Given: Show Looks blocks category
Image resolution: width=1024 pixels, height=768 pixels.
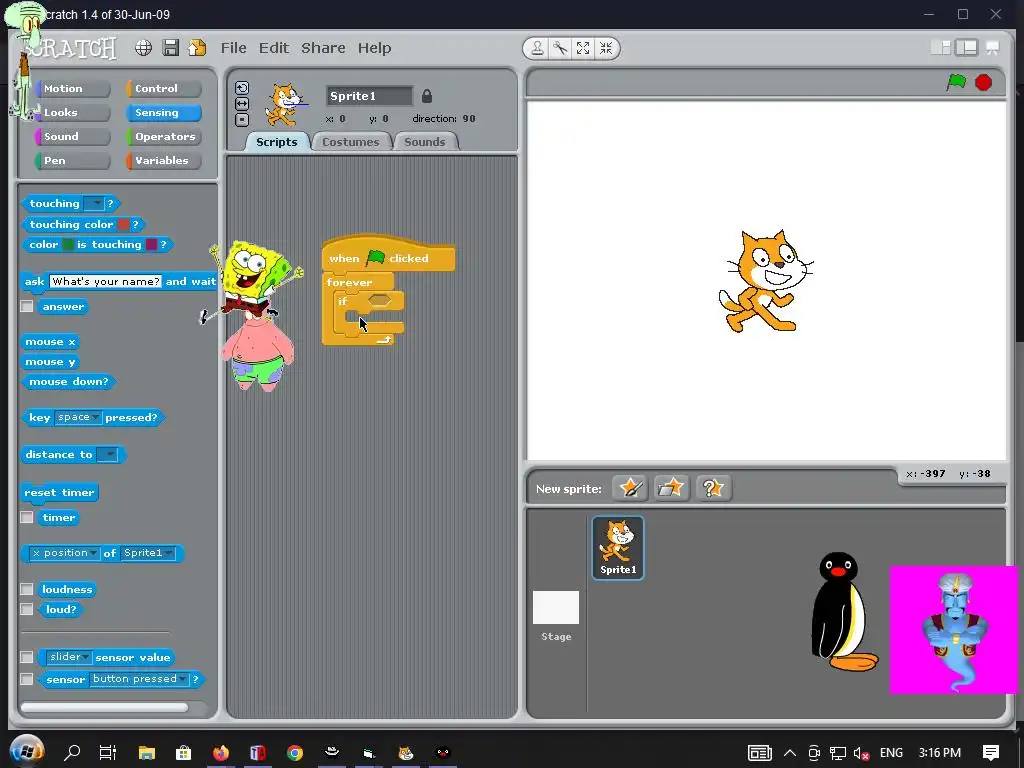Looking at the screenshot, I should click(x=72, y=112).
